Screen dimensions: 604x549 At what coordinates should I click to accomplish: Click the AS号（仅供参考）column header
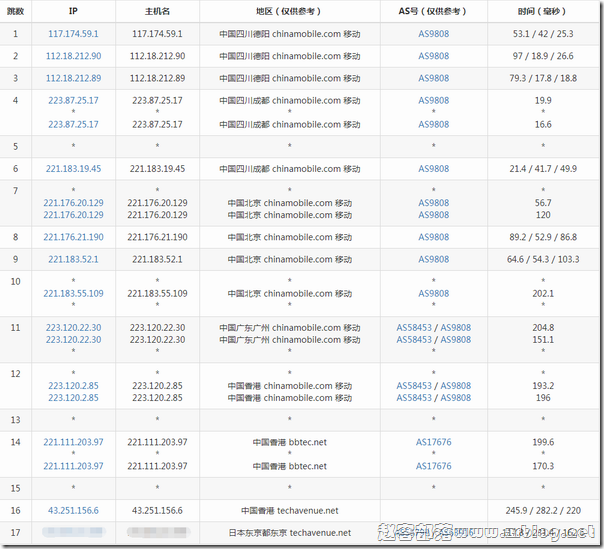433,12
